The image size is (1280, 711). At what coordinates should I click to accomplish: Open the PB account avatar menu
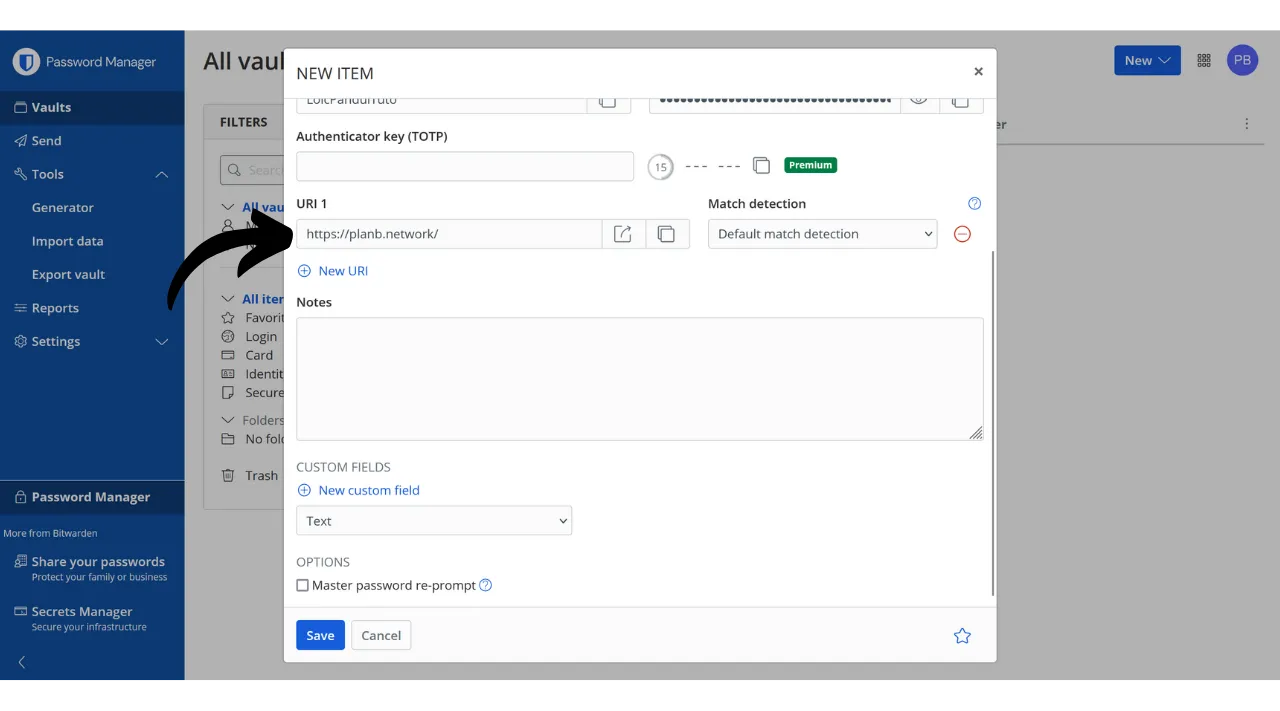1242,60
